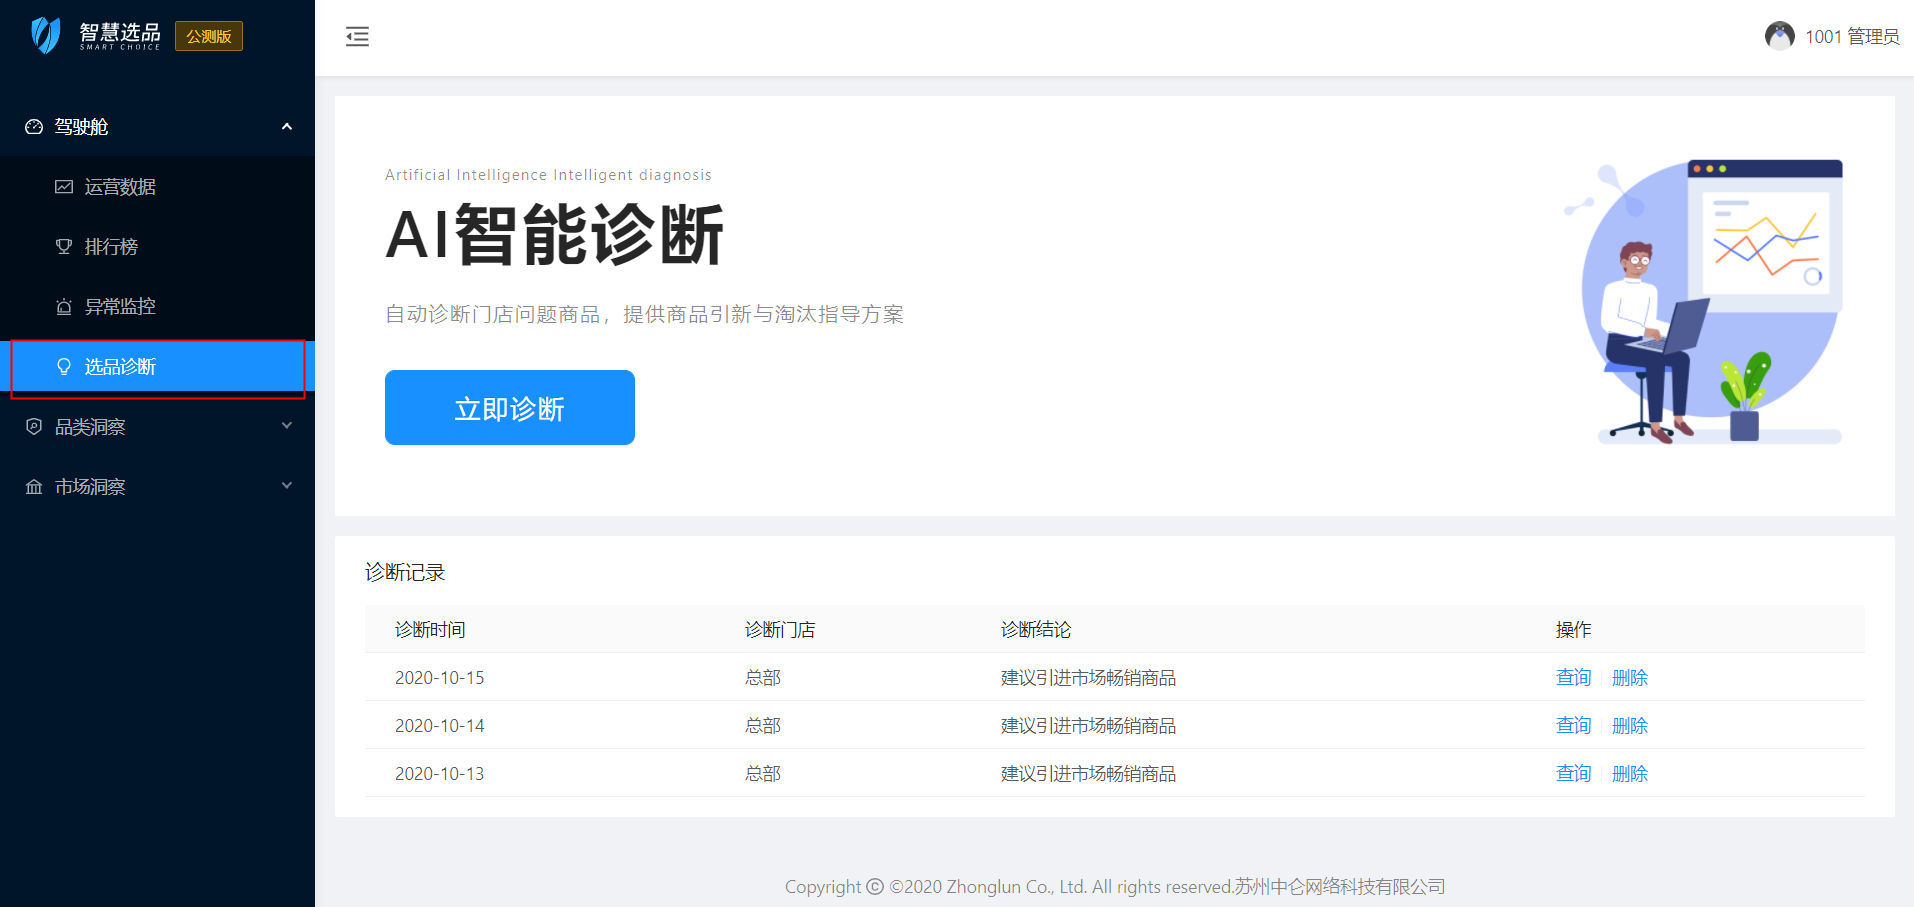Click the user avatar icon

pos(1779,36)
